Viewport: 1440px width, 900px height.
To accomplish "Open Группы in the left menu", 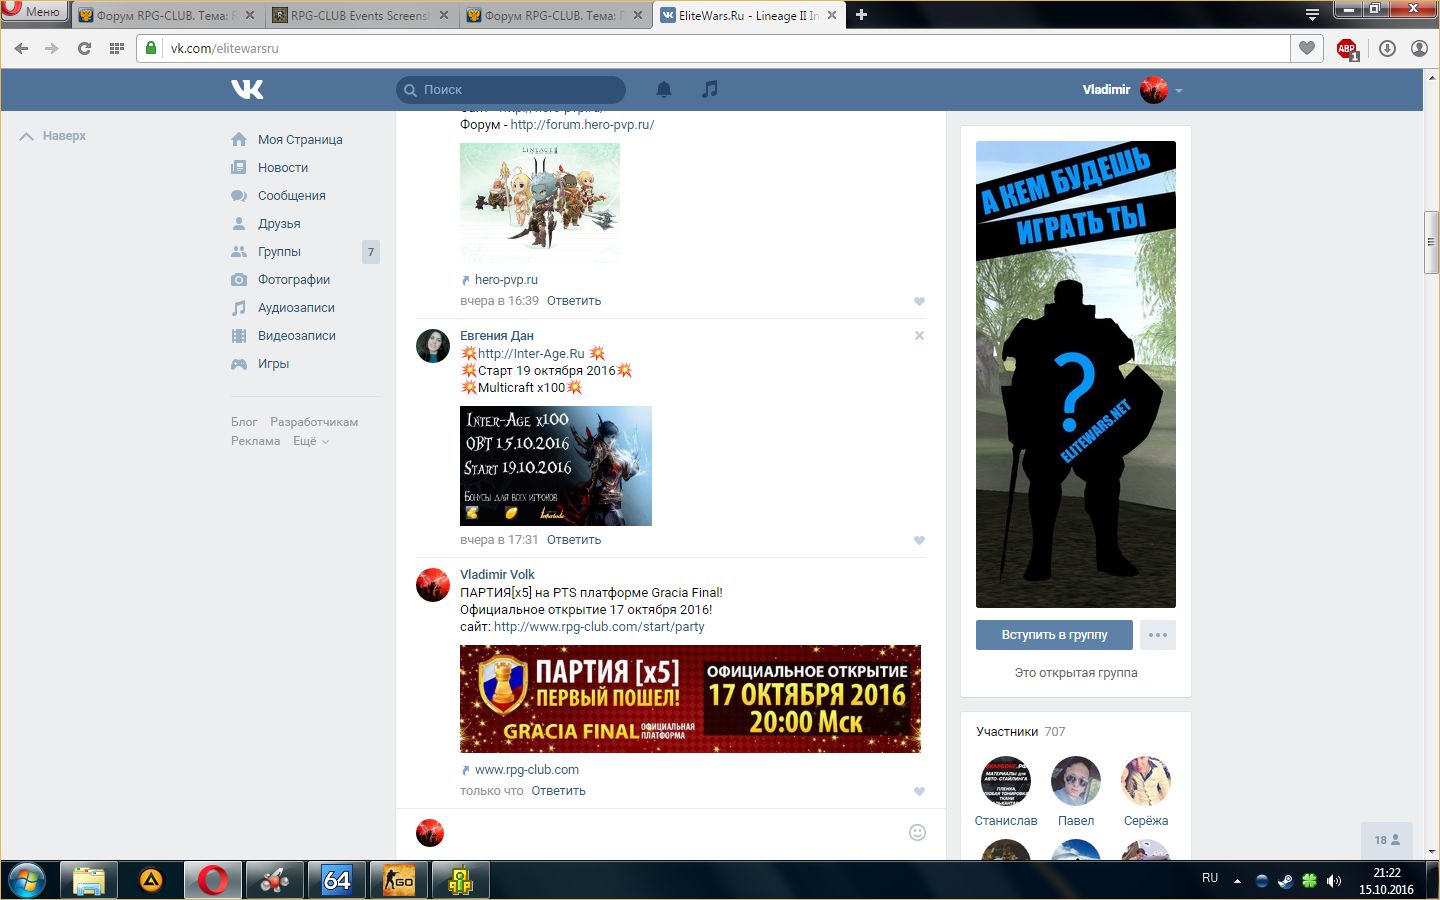I will pos(279,252).
